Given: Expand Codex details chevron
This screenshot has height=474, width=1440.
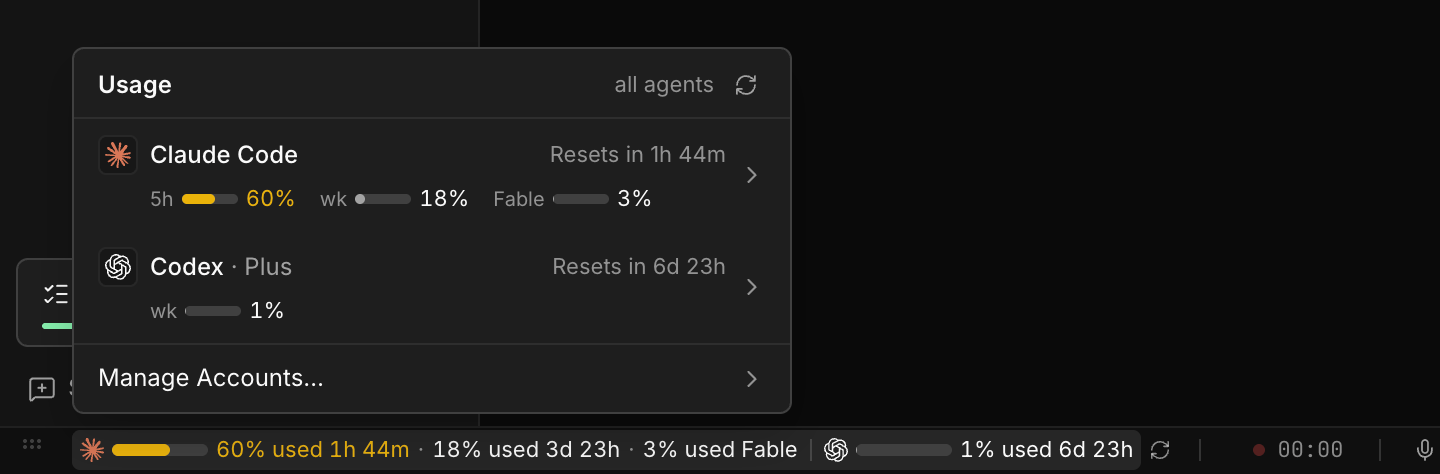Looking at the screenshot, I should 752,287.
